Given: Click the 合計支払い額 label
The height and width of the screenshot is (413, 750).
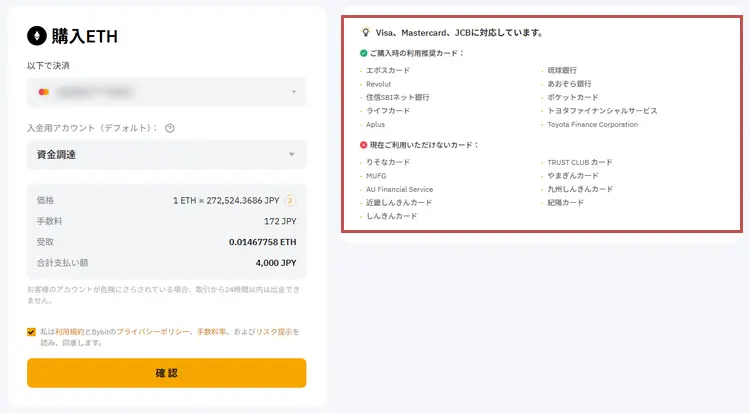Looking at the screenshot, I should click(63, 263).
